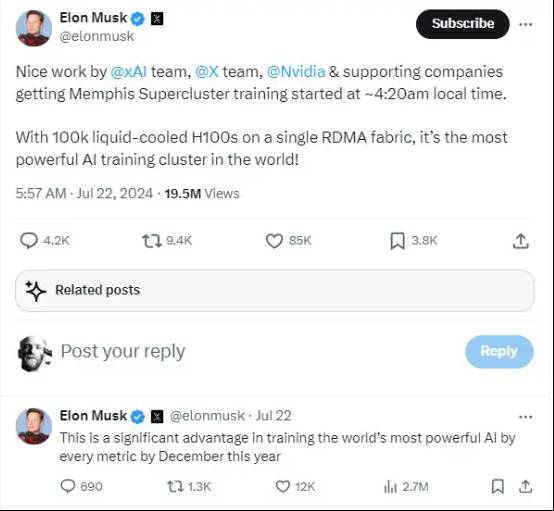Like the follow-up tweet with 12K likes
The width and height of the screenshot is (554, 511).
(282, 487)
